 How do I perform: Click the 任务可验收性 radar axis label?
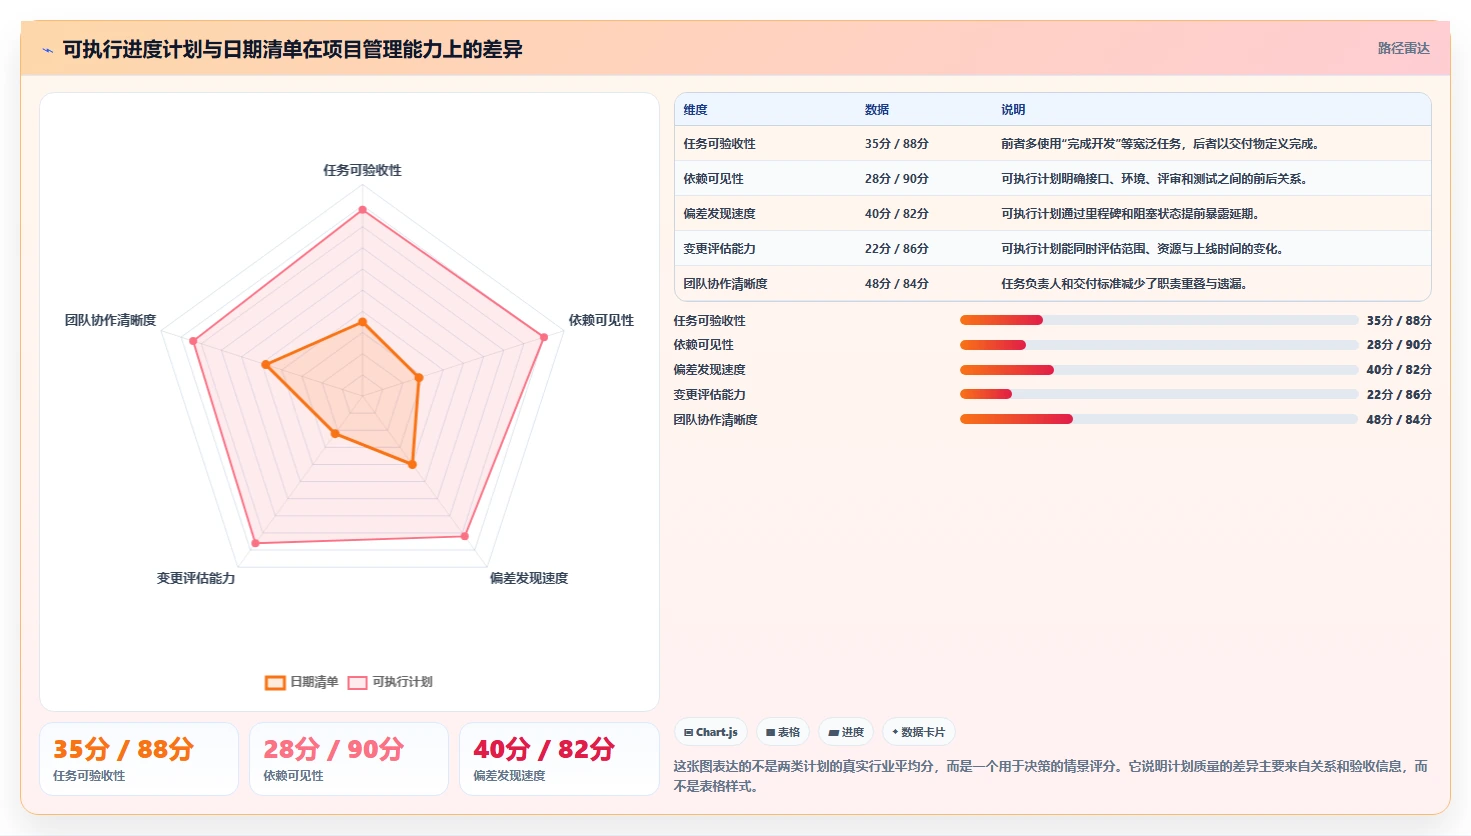pyautogui.click(x=362, y=170)
